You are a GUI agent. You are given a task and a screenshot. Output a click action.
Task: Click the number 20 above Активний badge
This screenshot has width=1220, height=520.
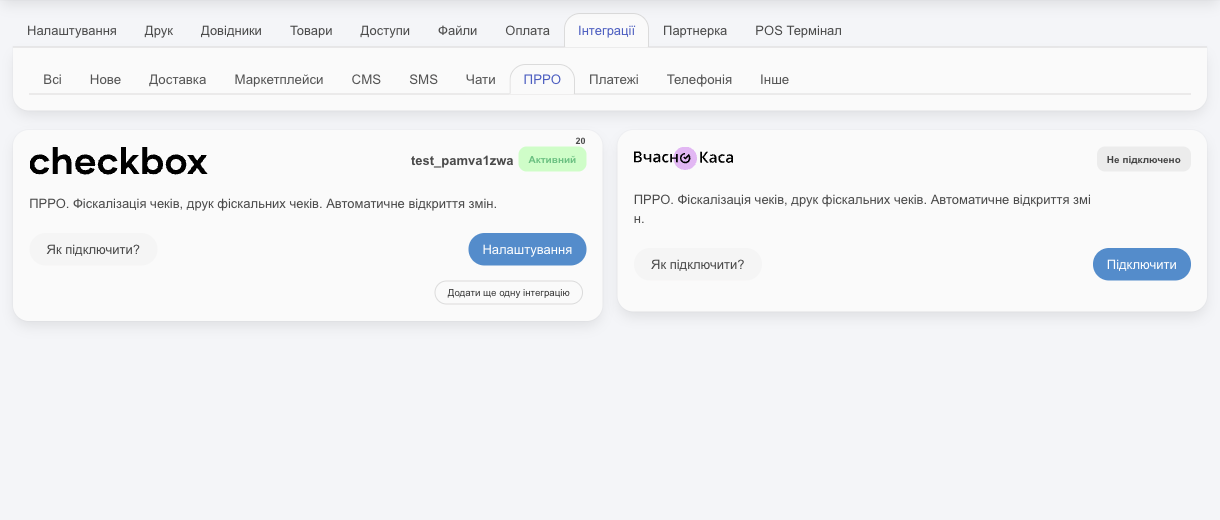pos(580,141)
